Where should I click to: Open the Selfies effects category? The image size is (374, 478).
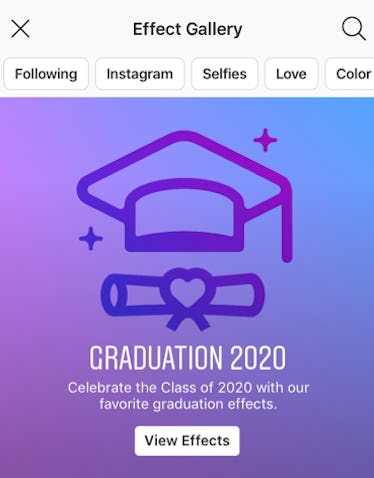click(x=225, y=74)
